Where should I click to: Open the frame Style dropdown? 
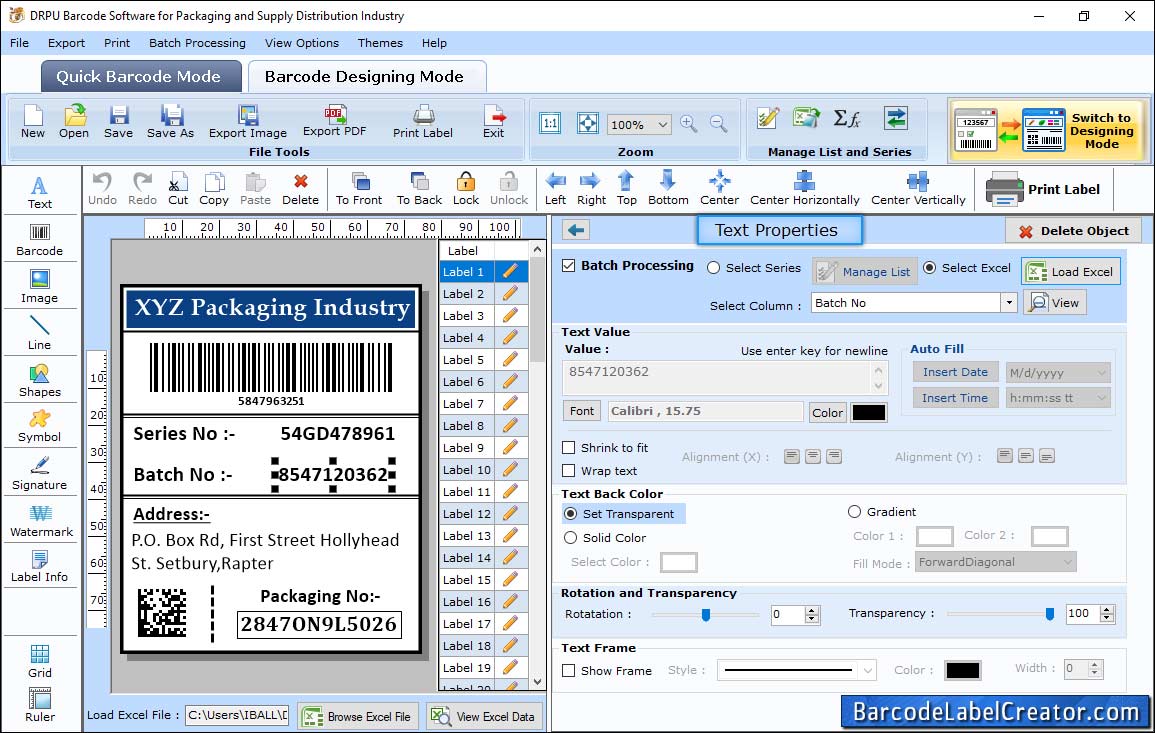click(868, 670)
